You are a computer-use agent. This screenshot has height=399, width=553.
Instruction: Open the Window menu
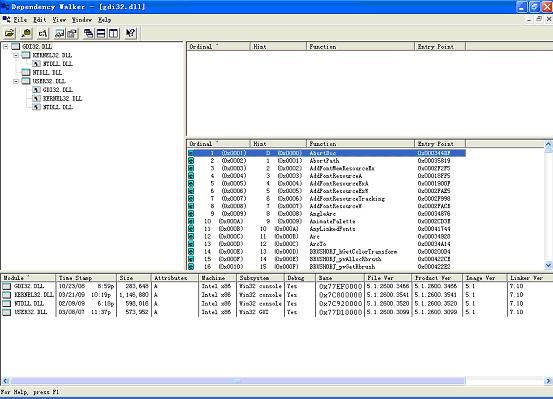[x=82, y=20]
